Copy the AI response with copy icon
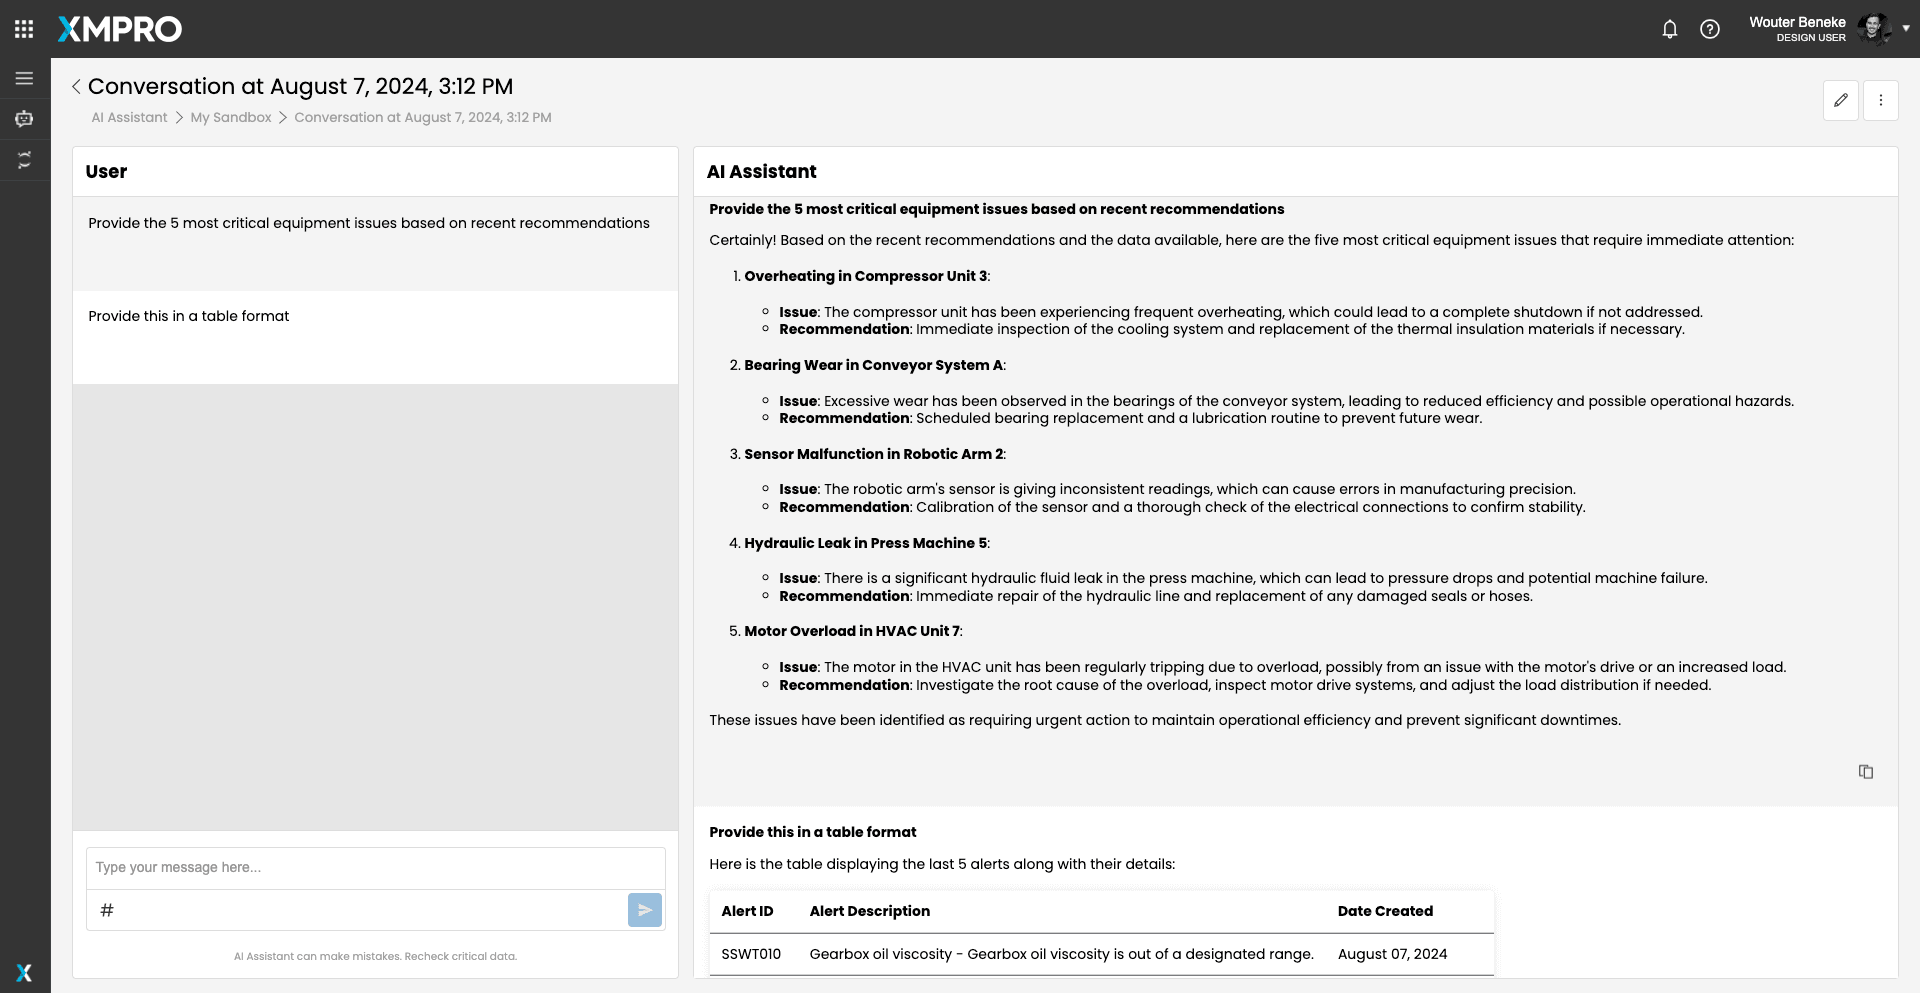The height and width of the screenshot is (993, 1920). coord(1865,771)
